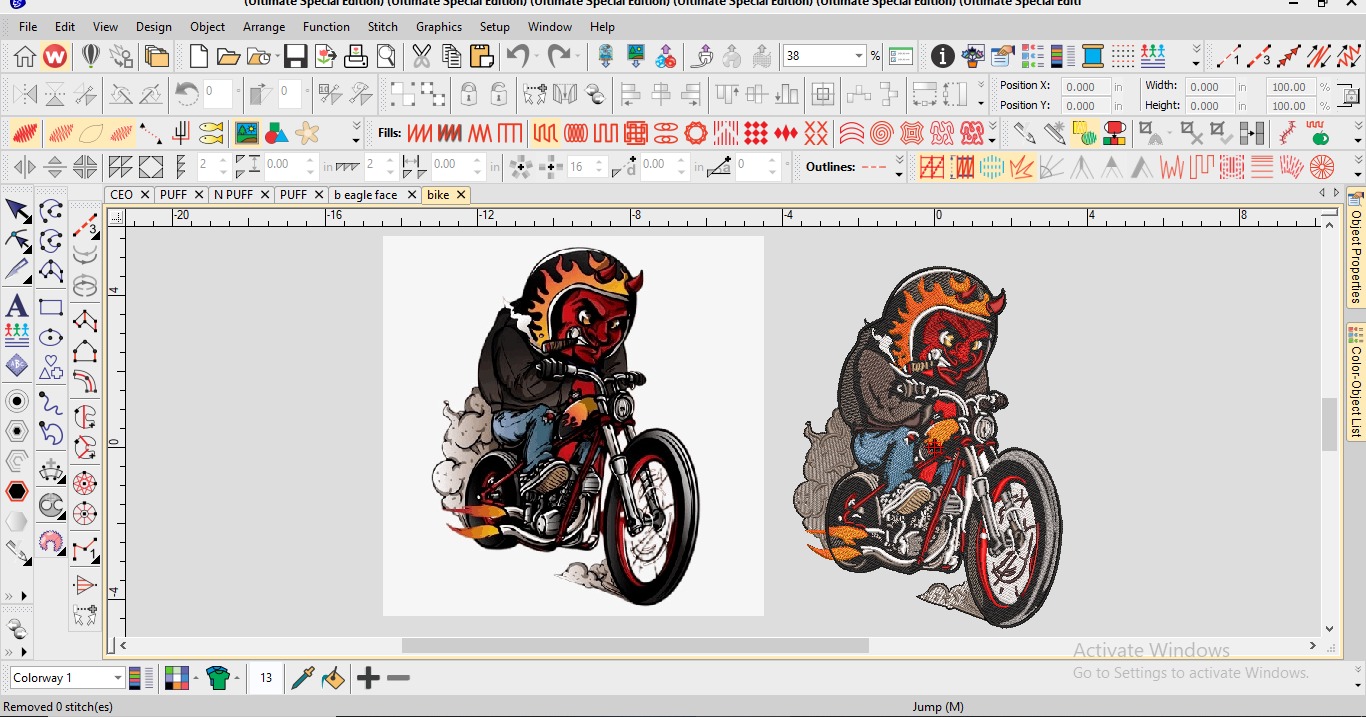Redo the last undone action
The image size is (1366, 717).
click(559, 56)
